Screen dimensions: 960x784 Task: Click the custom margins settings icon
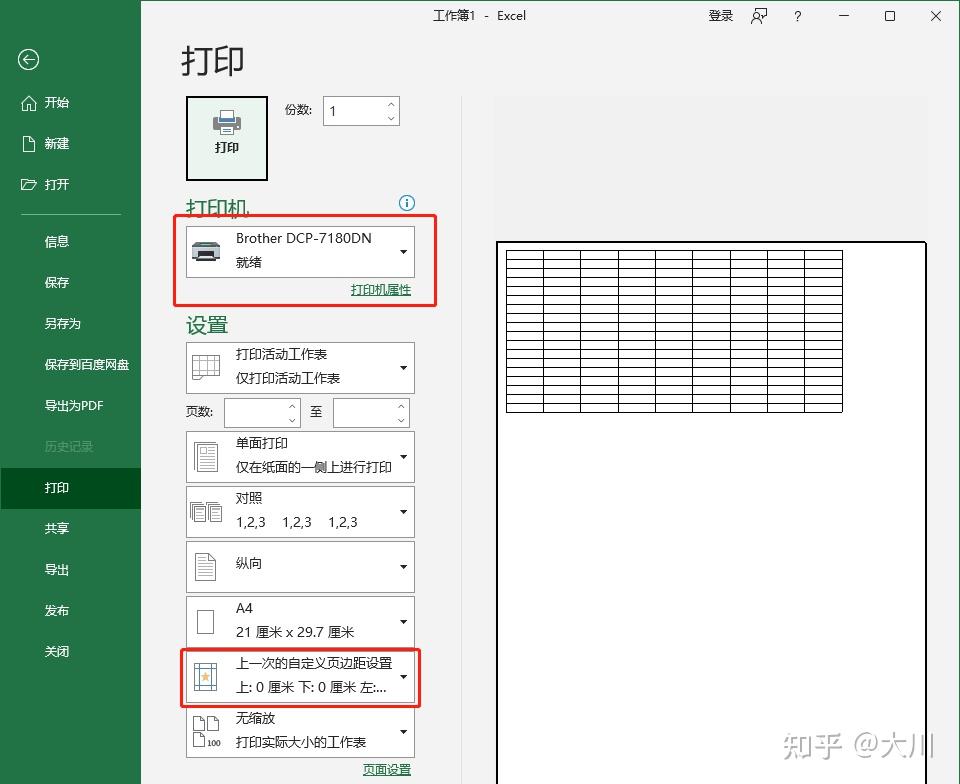pos(207,677)
